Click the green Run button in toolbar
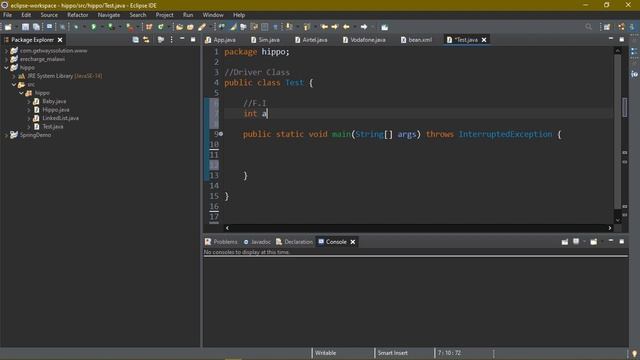 pos(93,27)
